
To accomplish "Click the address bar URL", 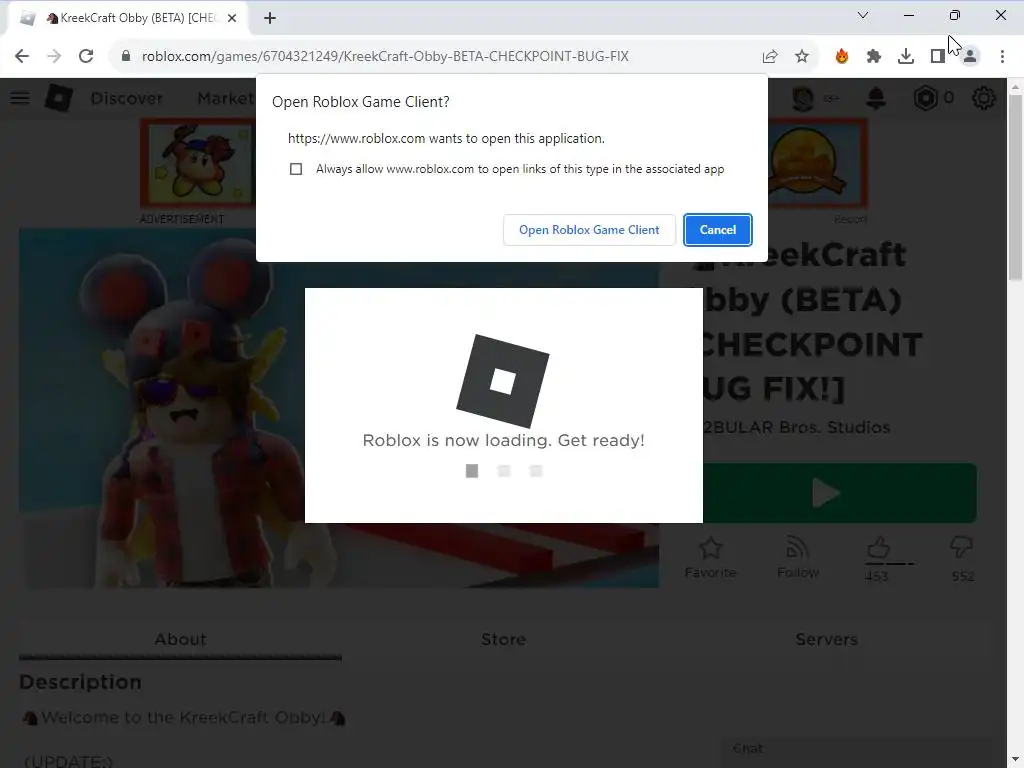I will pos(385,56).
